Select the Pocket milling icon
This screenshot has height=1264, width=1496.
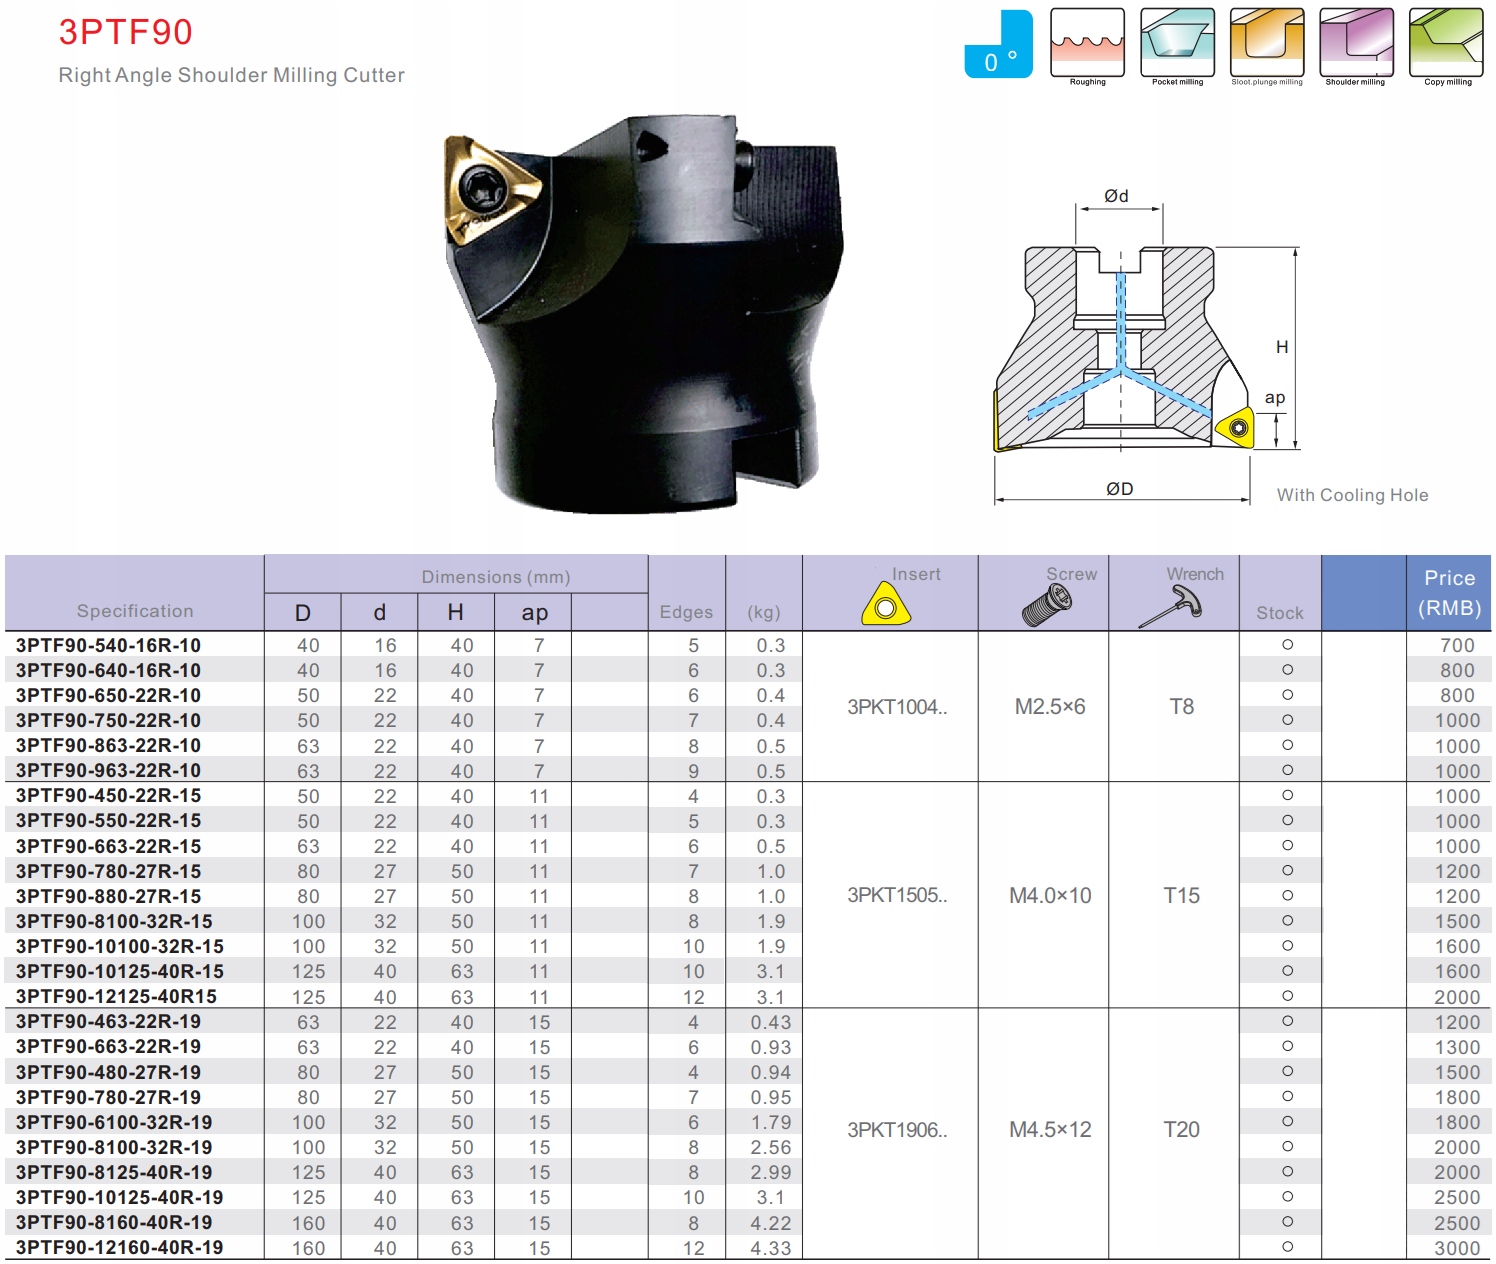1177,43
